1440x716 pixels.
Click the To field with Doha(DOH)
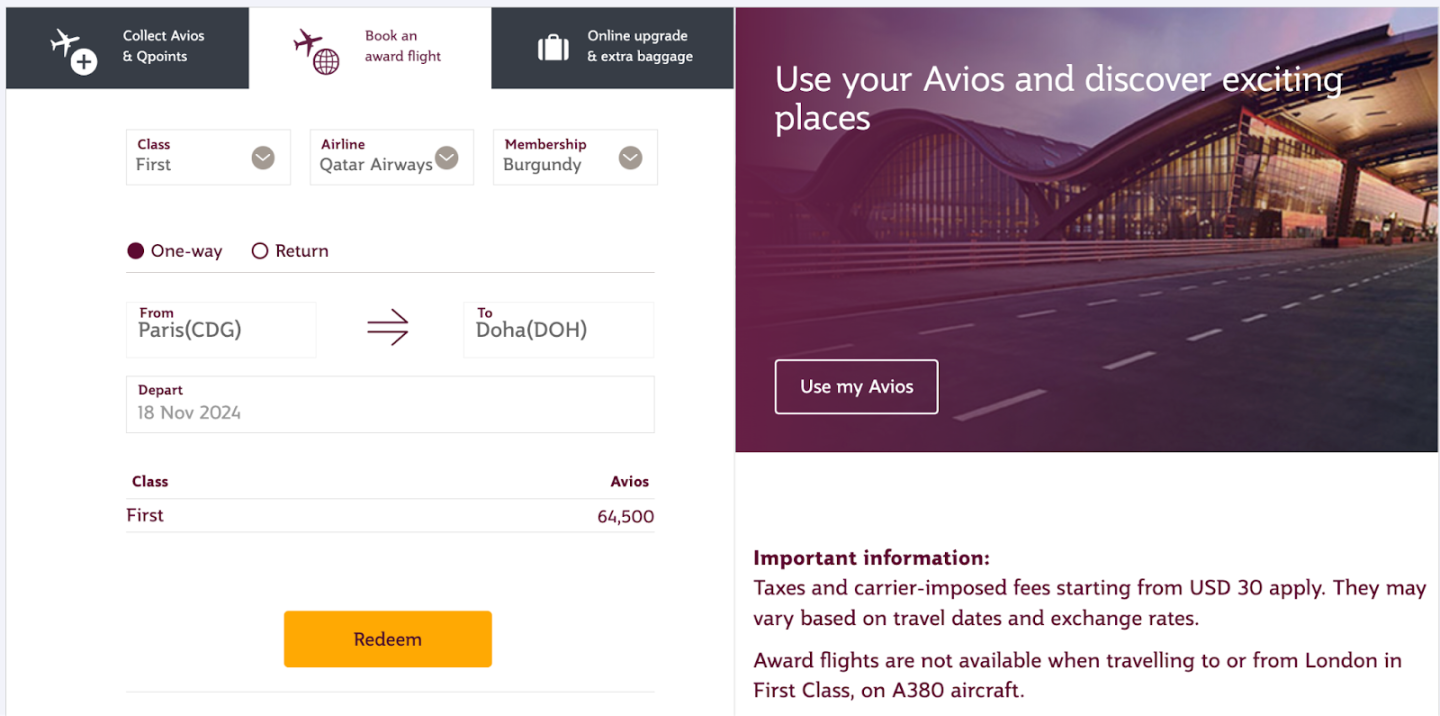(558, 329)
